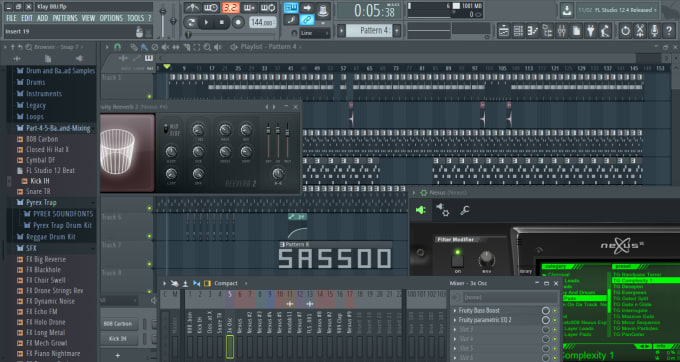
Task: Expand PYREX SOUNDFONTS subfolder
Action: (63, 214)
